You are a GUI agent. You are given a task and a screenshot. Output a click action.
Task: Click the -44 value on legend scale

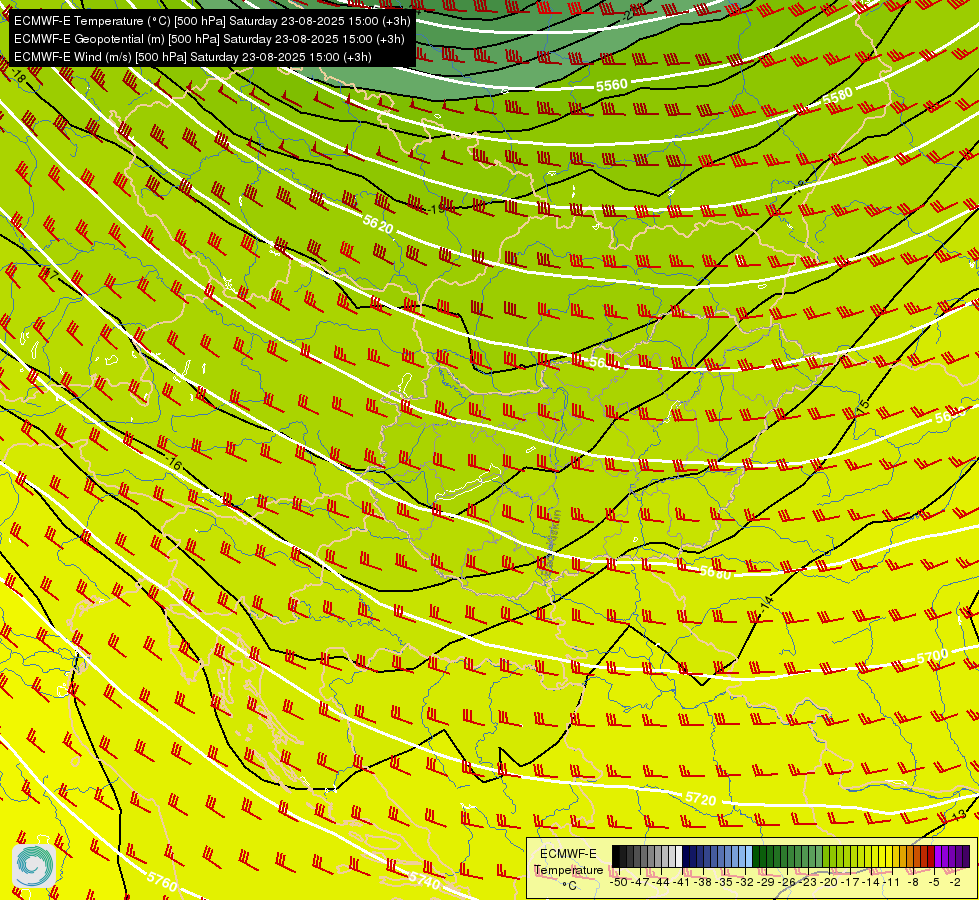point(661,882)
